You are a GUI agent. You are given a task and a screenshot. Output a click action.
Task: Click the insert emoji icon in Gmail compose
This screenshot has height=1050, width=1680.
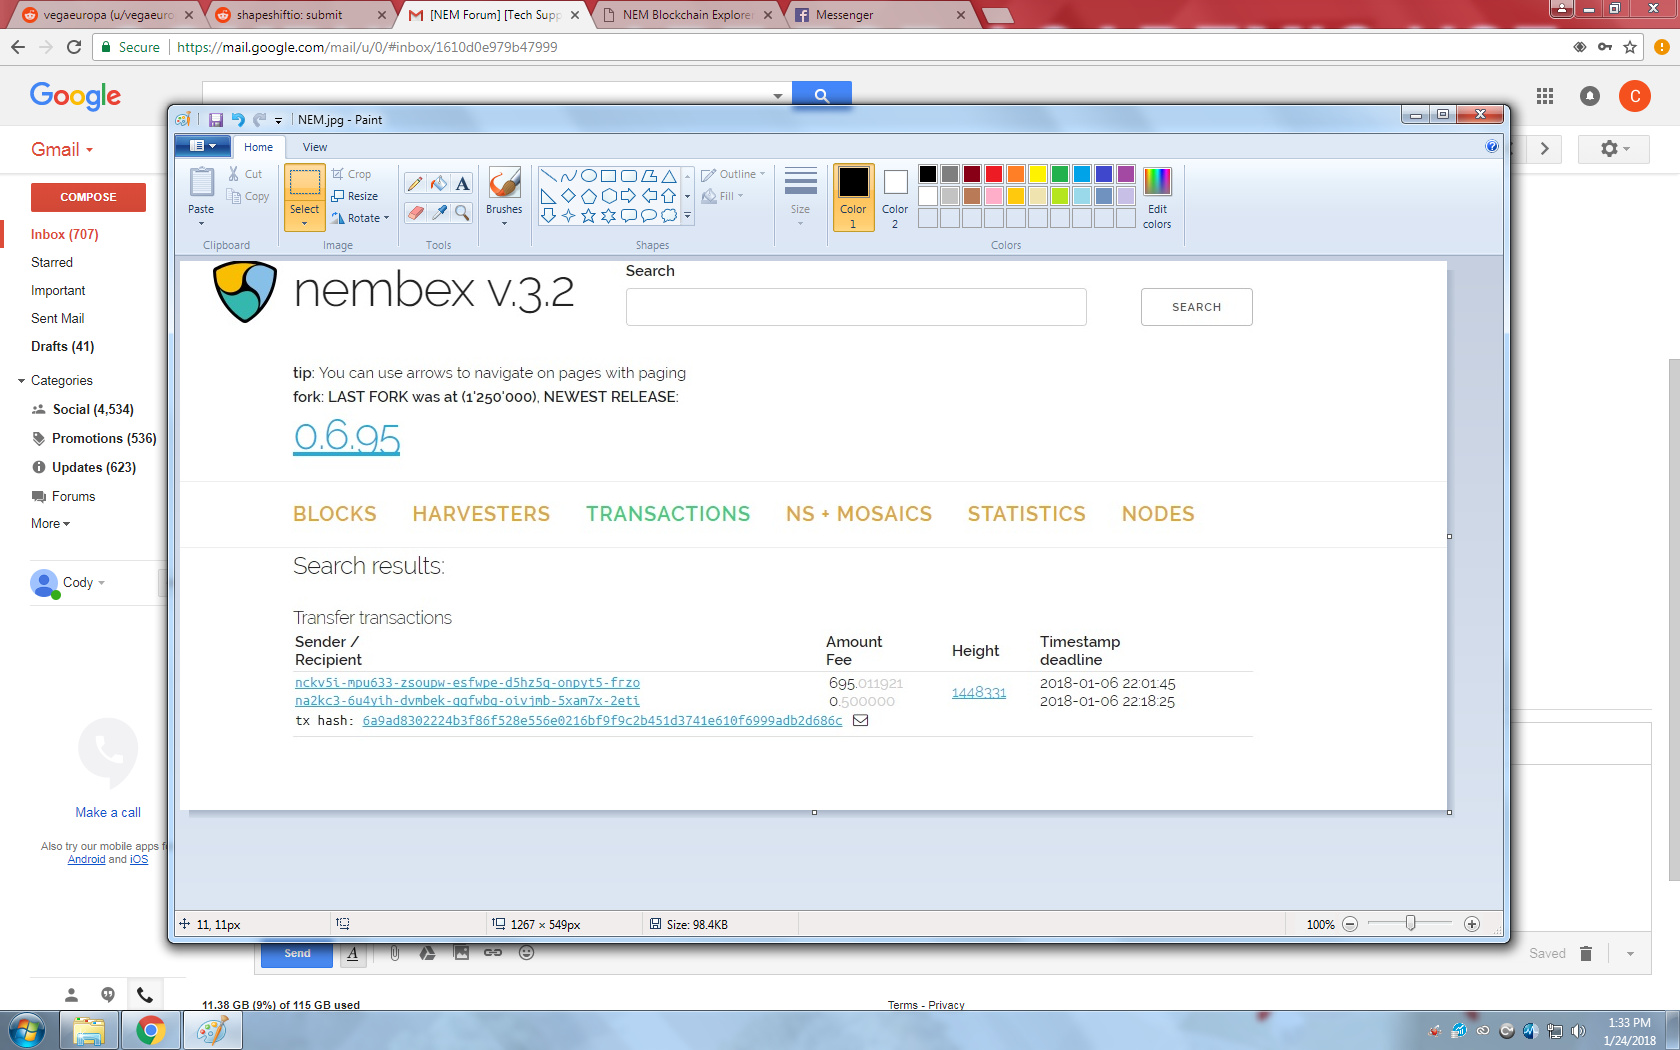tap(527, 953)
